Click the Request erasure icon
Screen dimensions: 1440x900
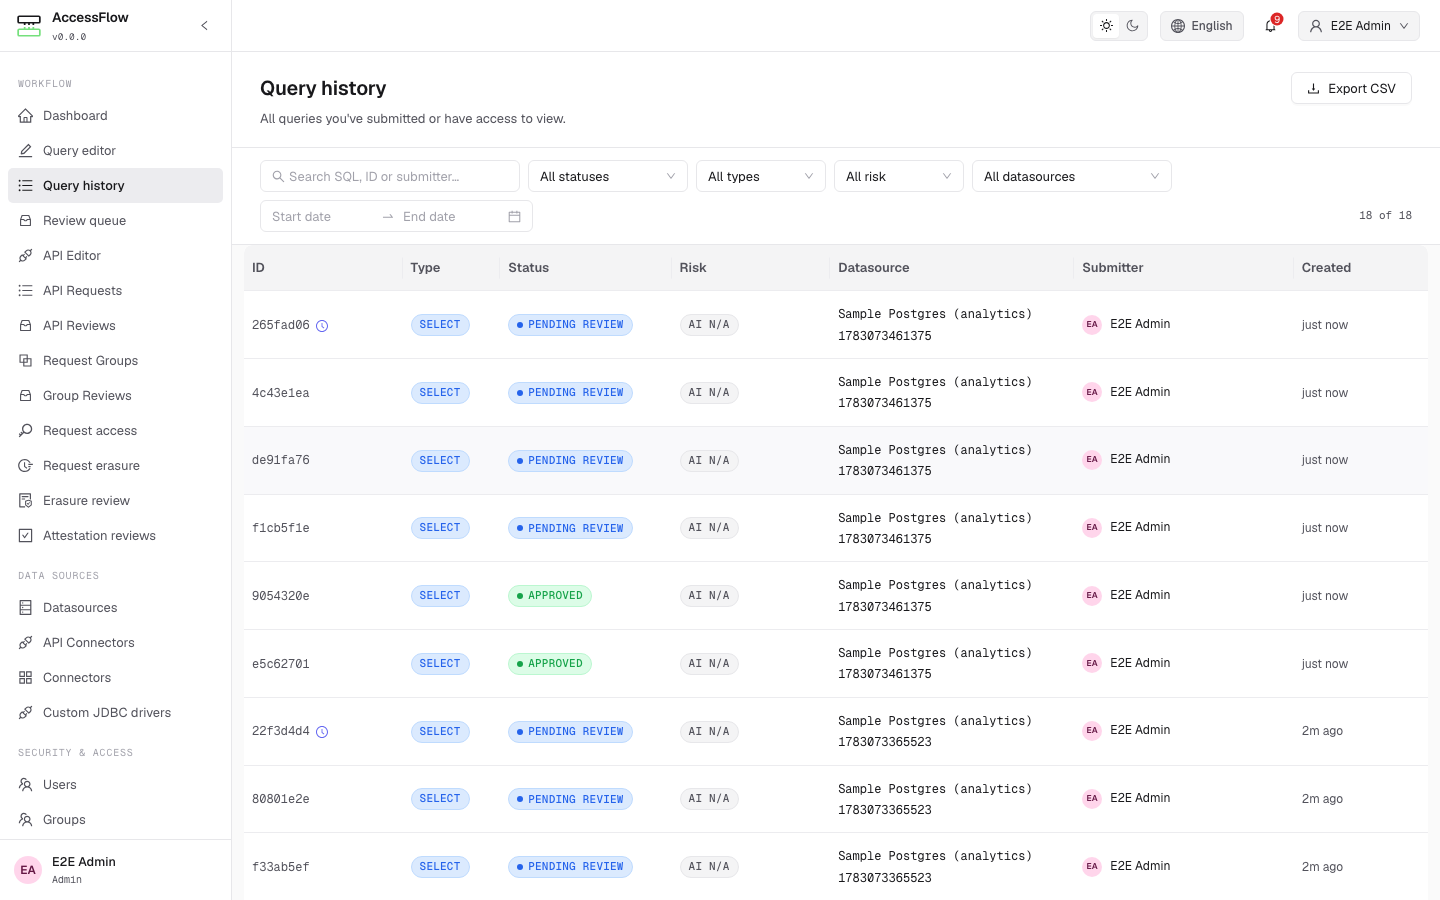pos(26,466)
